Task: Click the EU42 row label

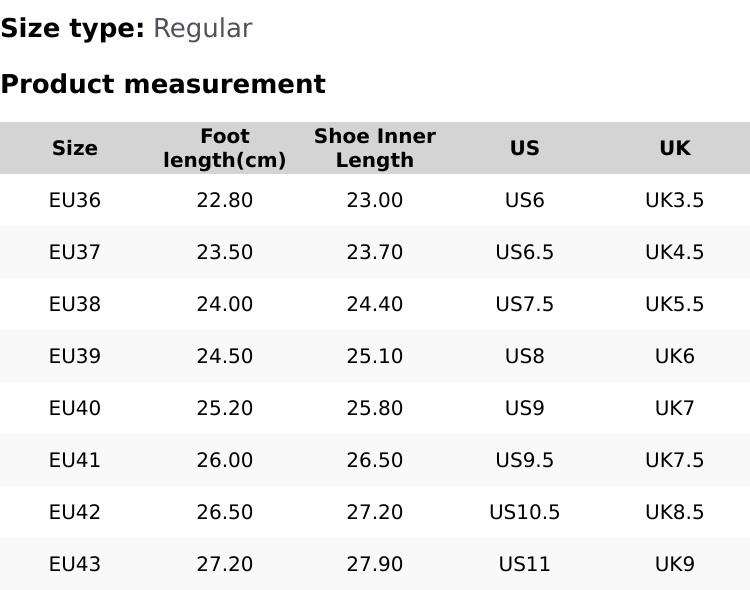Action: 75,512
